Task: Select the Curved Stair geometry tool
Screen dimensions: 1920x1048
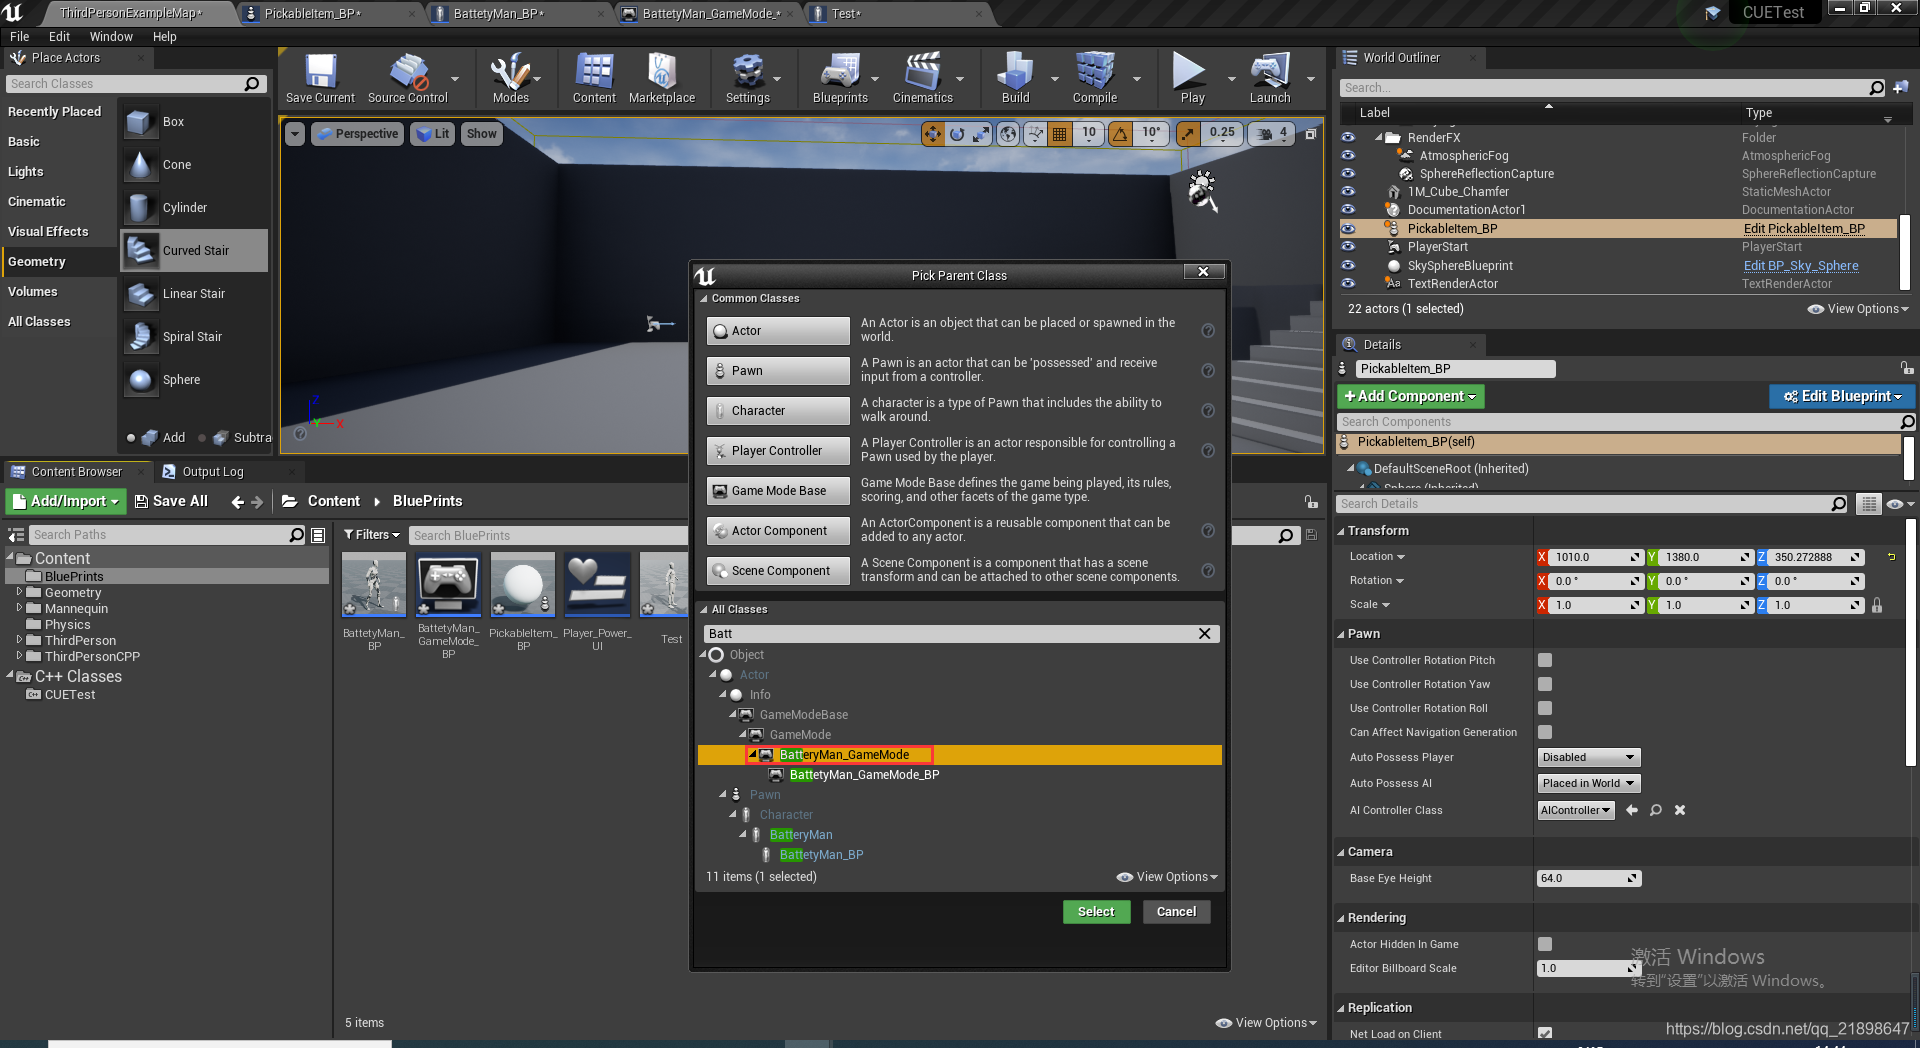Action: pos(193,251)
